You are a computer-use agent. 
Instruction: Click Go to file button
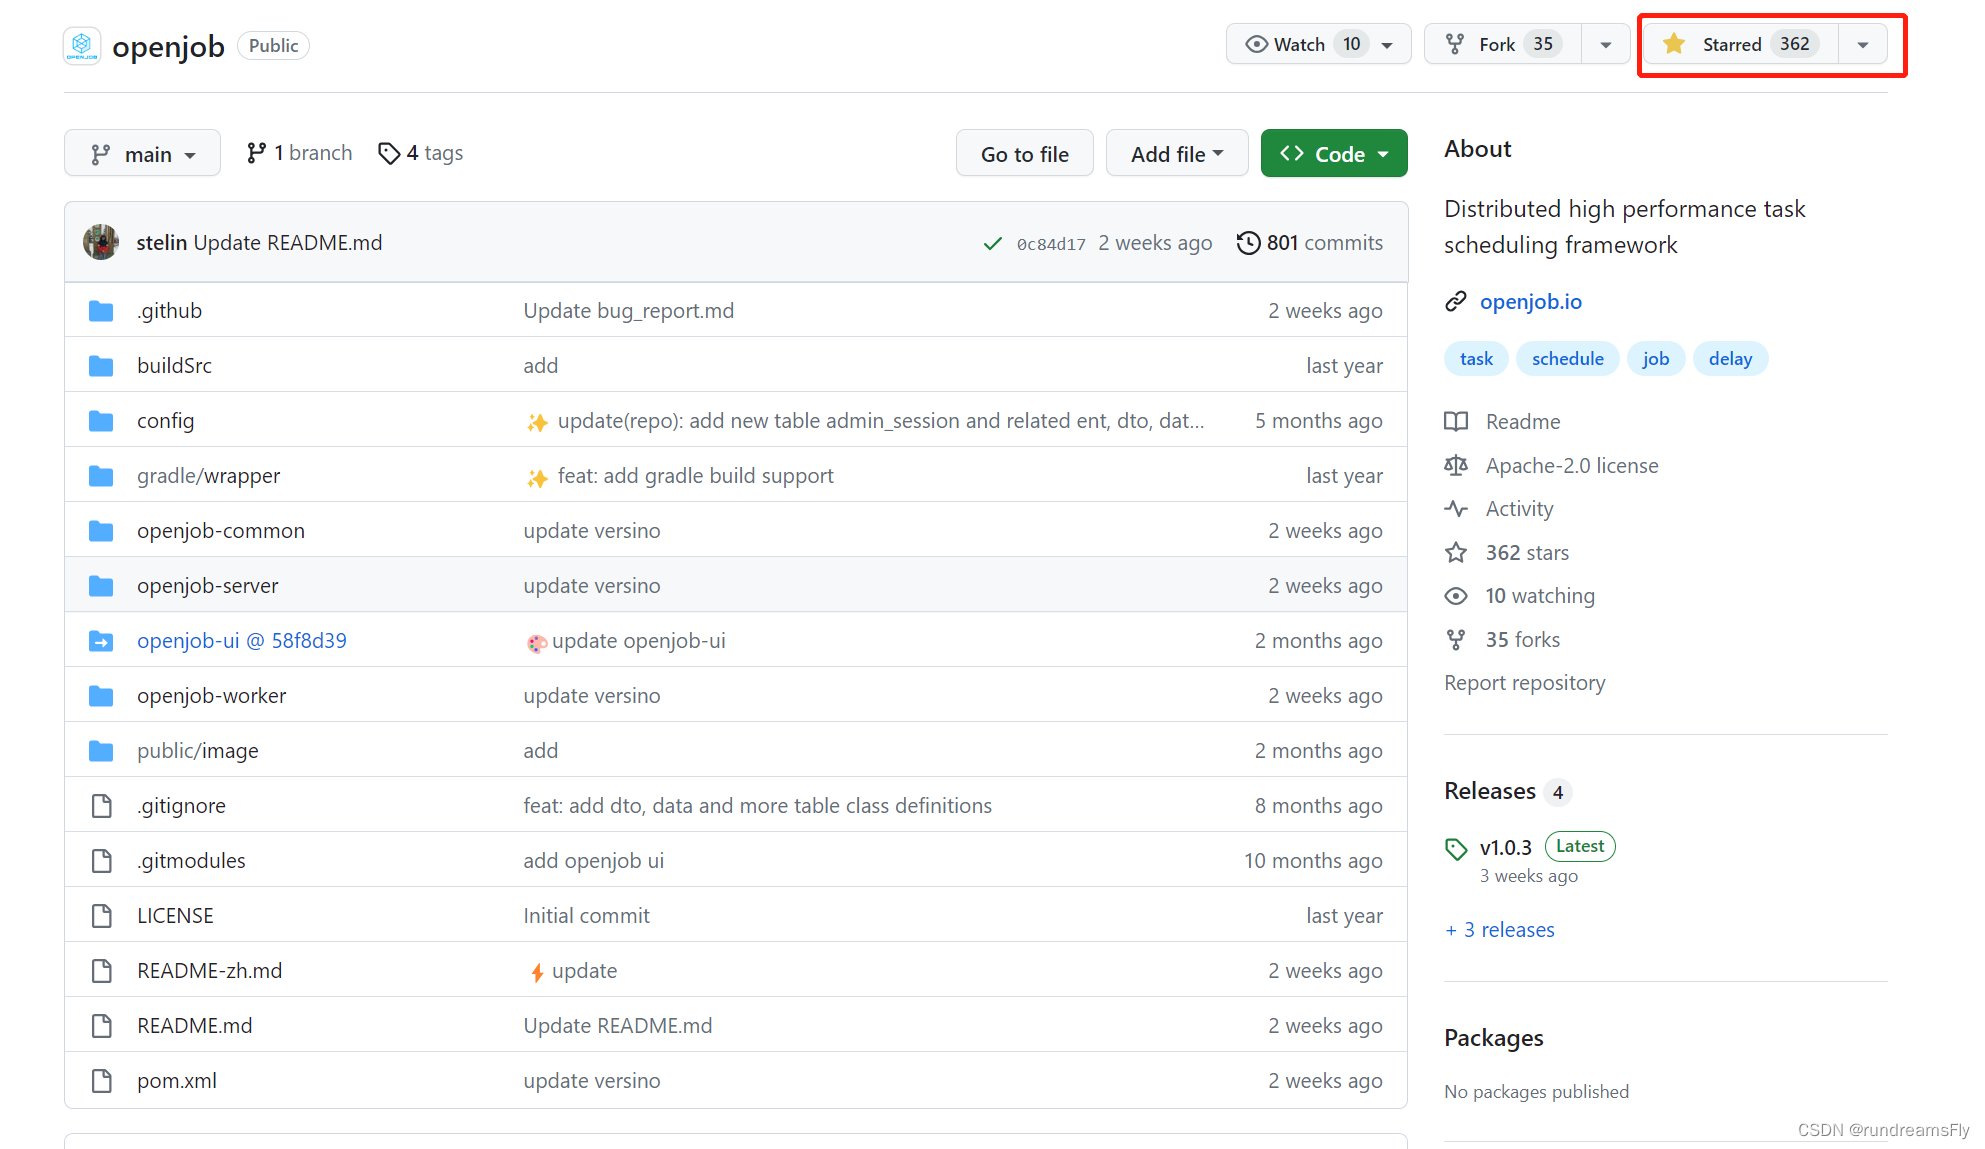tap(1024, 154)
